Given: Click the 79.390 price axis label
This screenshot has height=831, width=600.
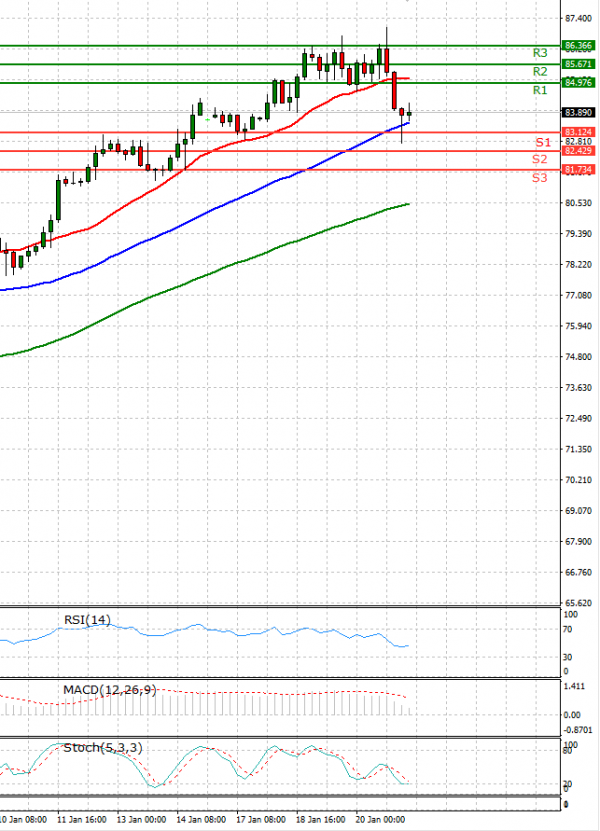Looking at the screenshot, I should point(578,234).
